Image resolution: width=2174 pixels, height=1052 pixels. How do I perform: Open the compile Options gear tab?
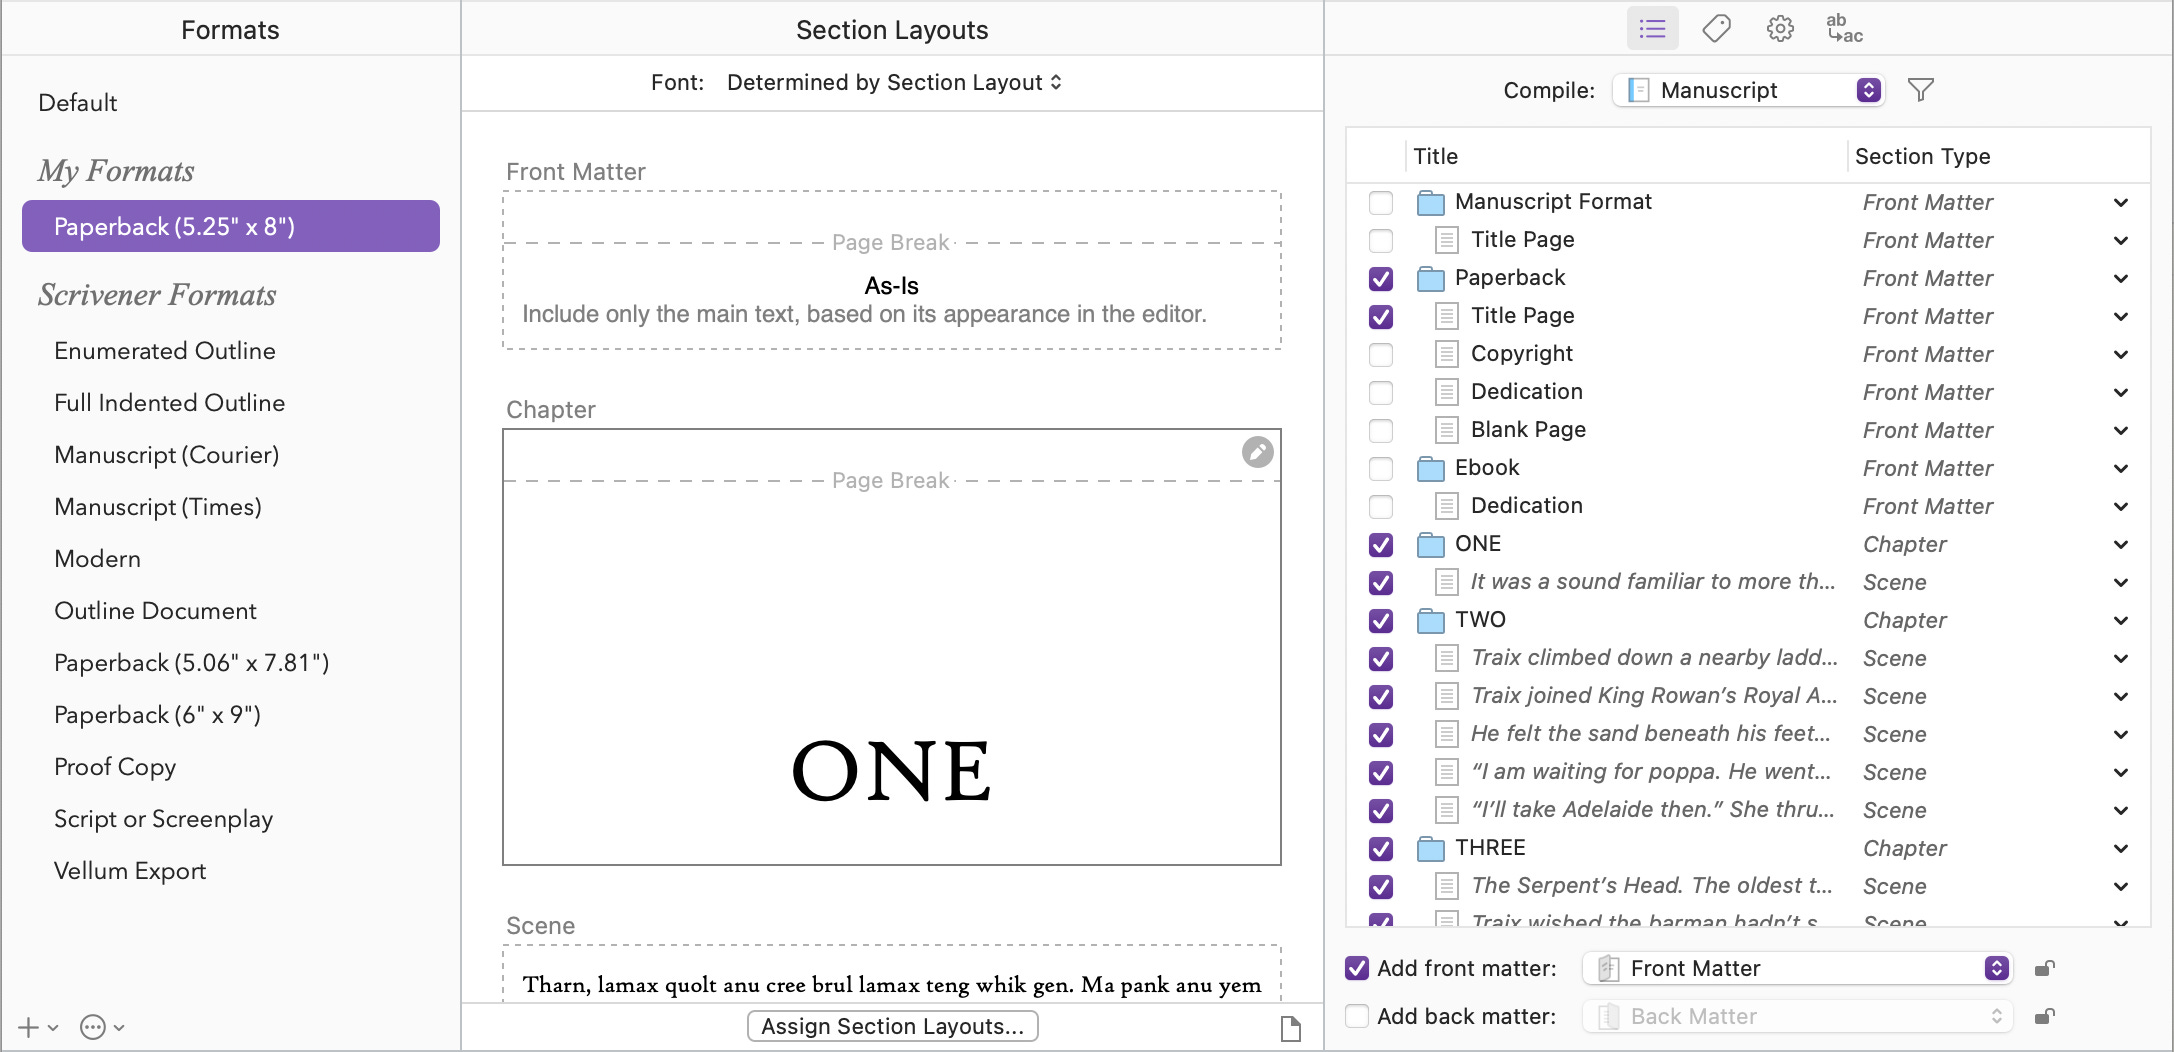tap(1780, 29)
